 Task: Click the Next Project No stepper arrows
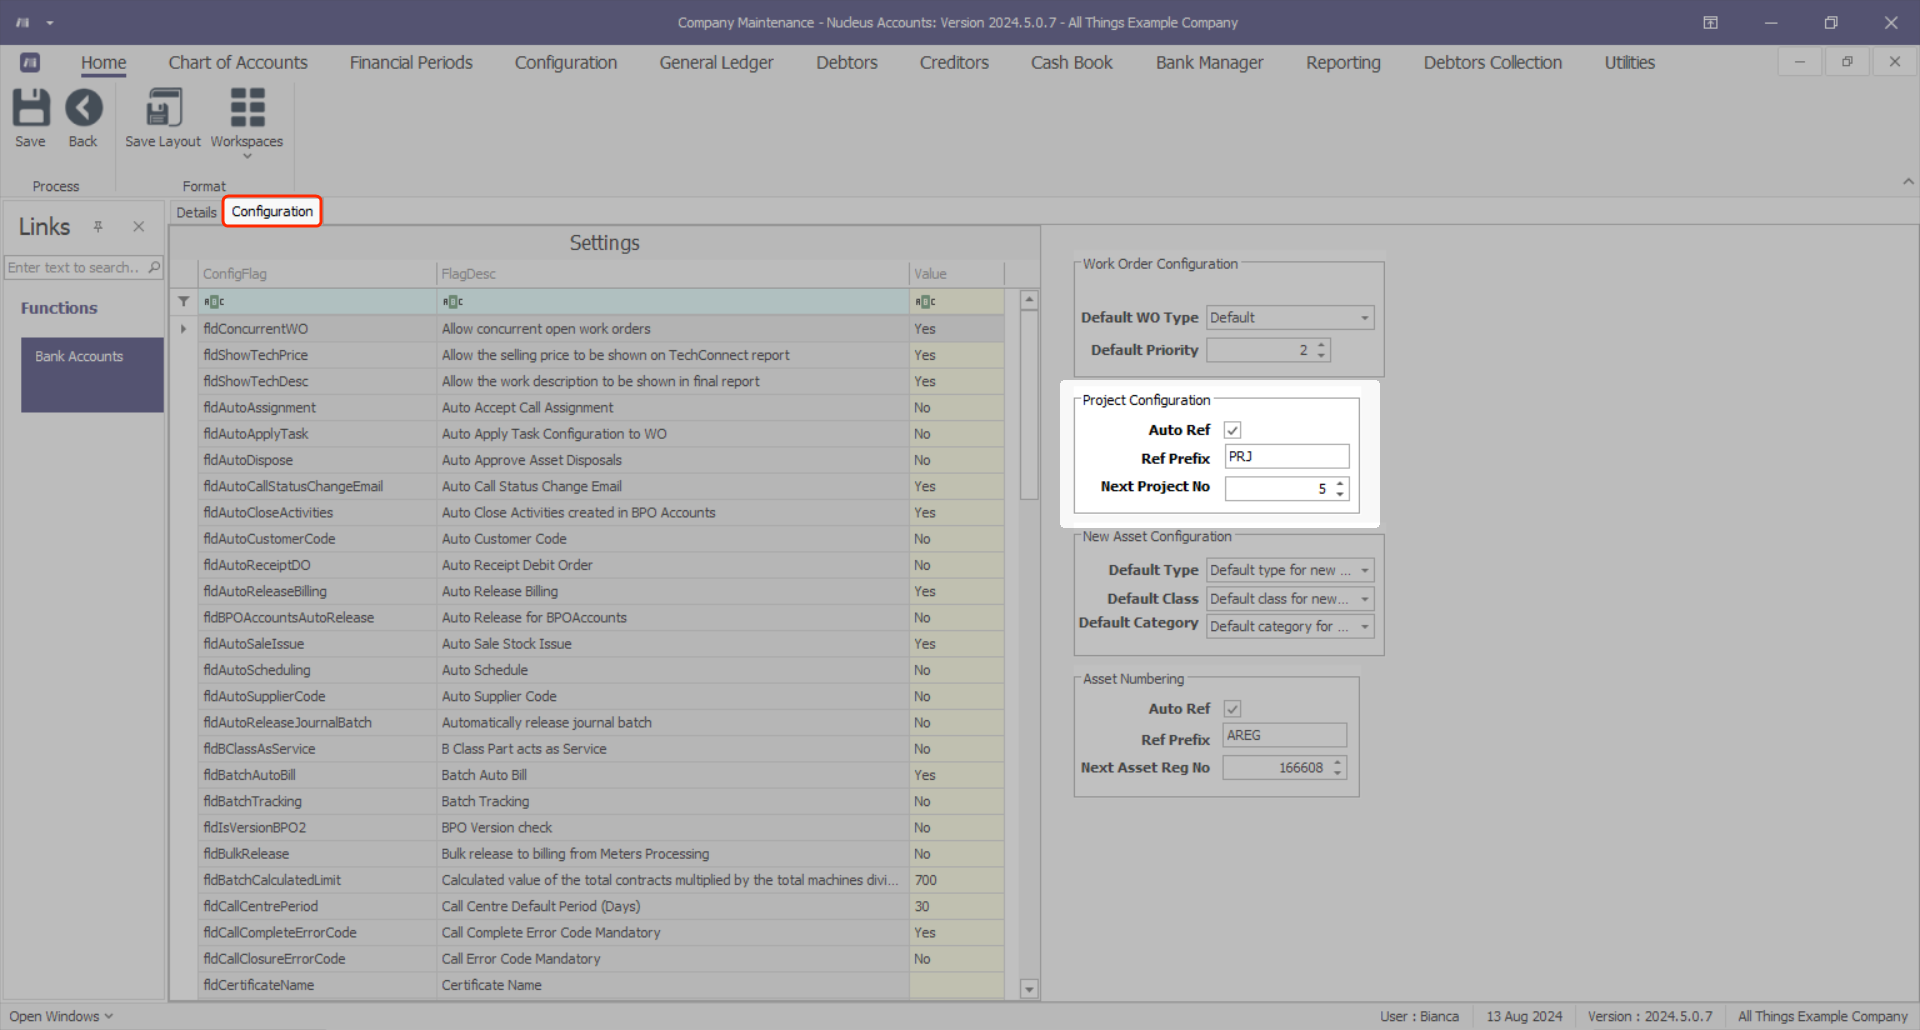[1340, 489]
